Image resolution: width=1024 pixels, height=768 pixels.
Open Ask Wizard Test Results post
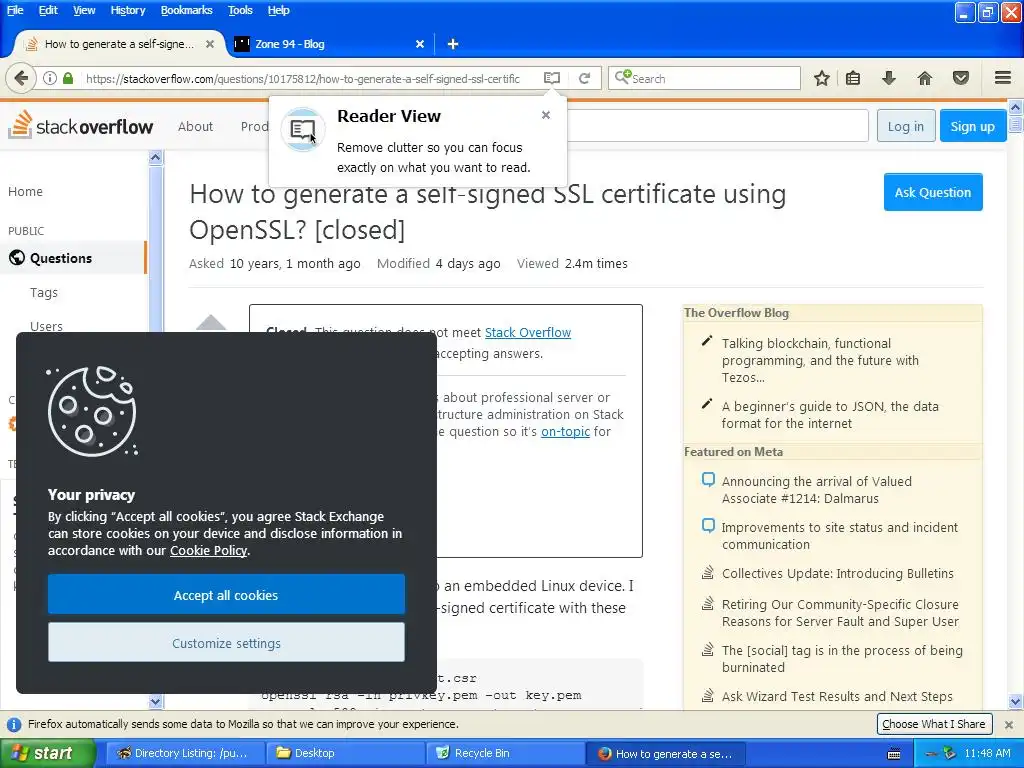pyautogui.click(x=837, y=696)
